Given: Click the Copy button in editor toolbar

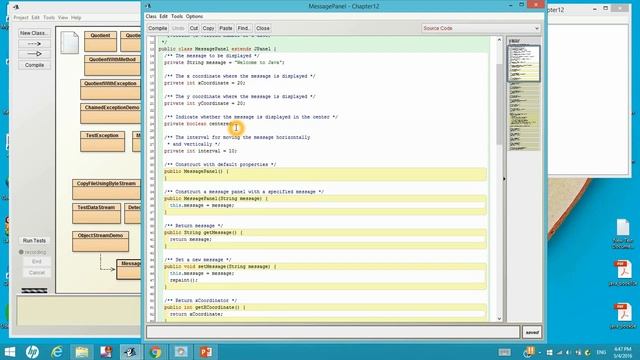Looking at the screenshot, I should (x=208, y=28).
